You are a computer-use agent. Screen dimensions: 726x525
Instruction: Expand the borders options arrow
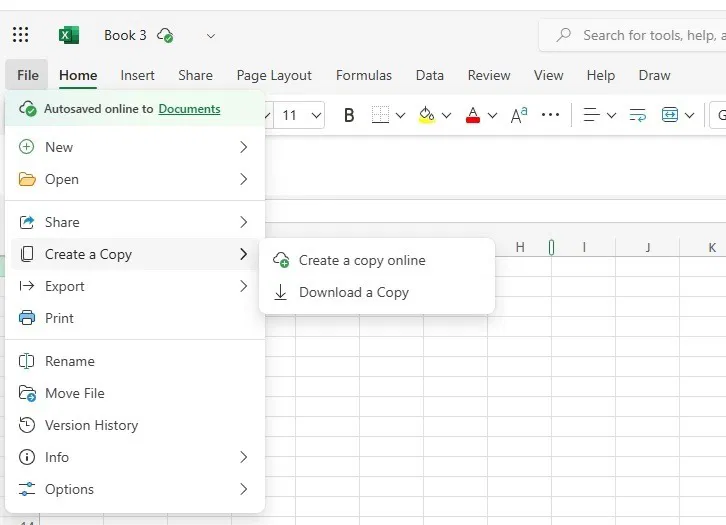click(x=401, y=115)
